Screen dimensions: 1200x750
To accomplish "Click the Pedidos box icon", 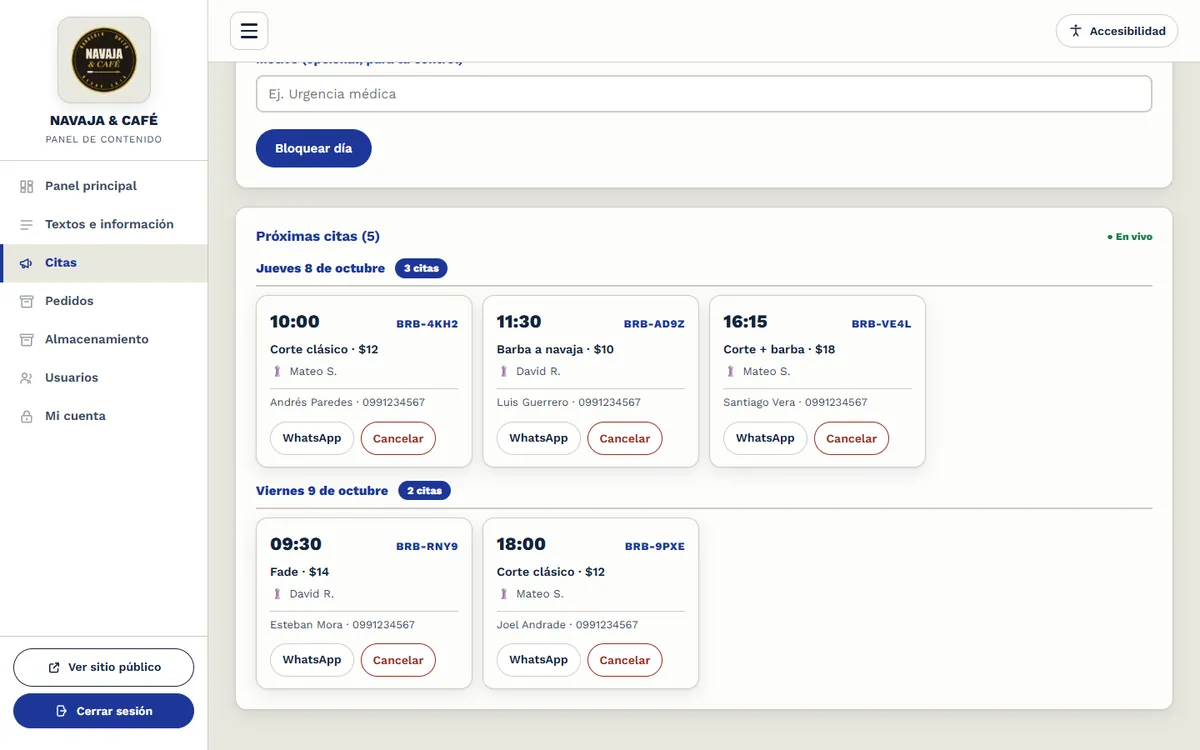I will [x=27, y=301].
